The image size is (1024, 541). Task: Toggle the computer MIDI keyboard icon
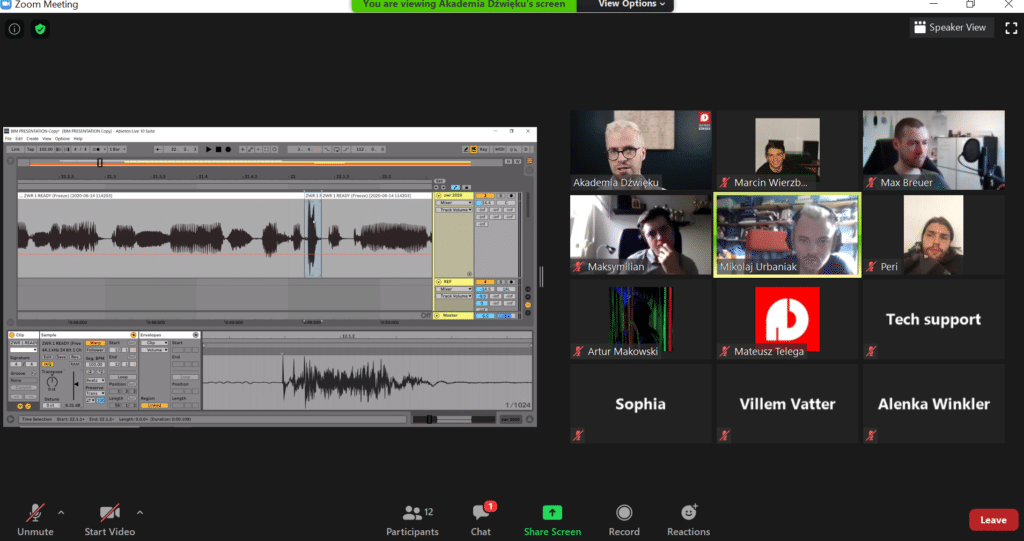pos(473,150)
